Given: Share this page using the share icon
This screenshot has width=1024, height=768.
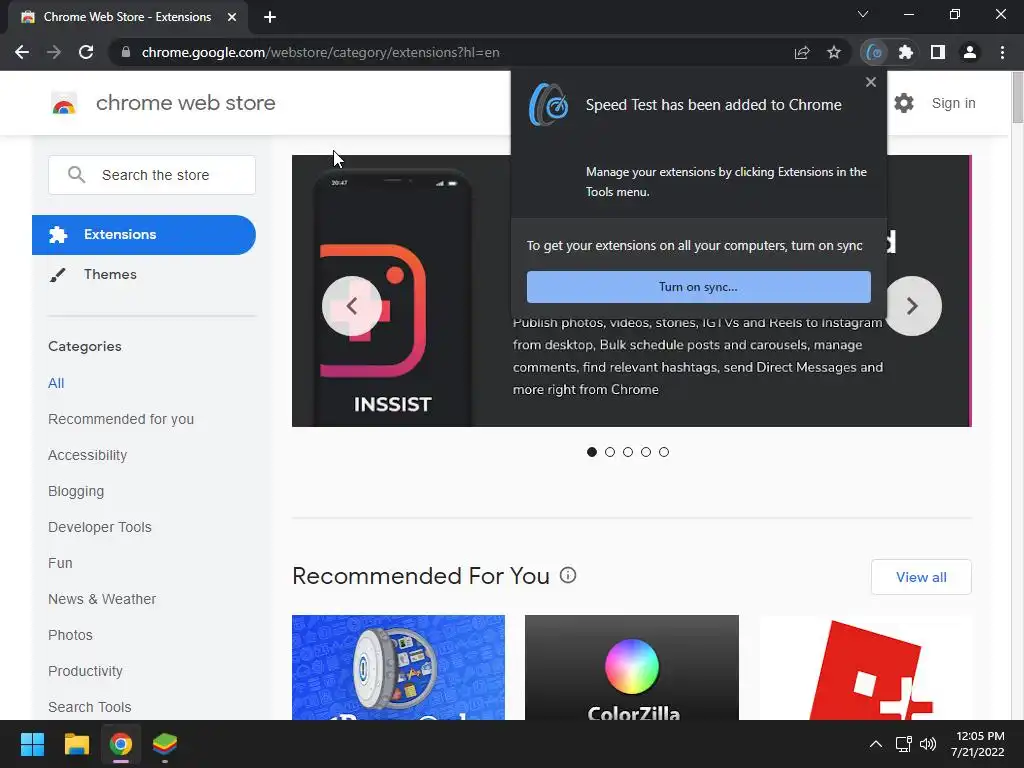Looking at the screenshot, I should coord(802,52).
